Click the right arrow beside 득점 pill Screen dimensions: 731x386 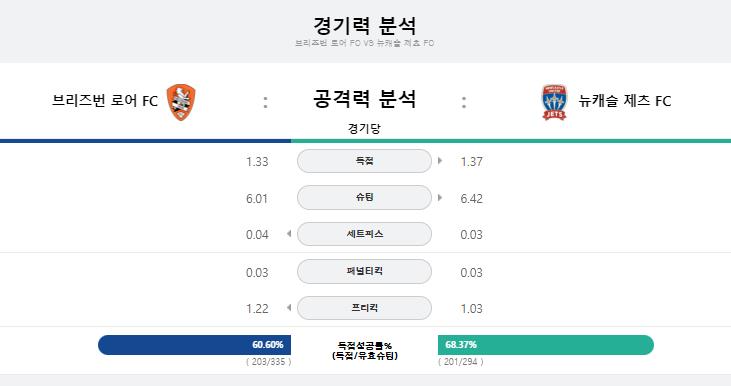click(x=440, y=161)
